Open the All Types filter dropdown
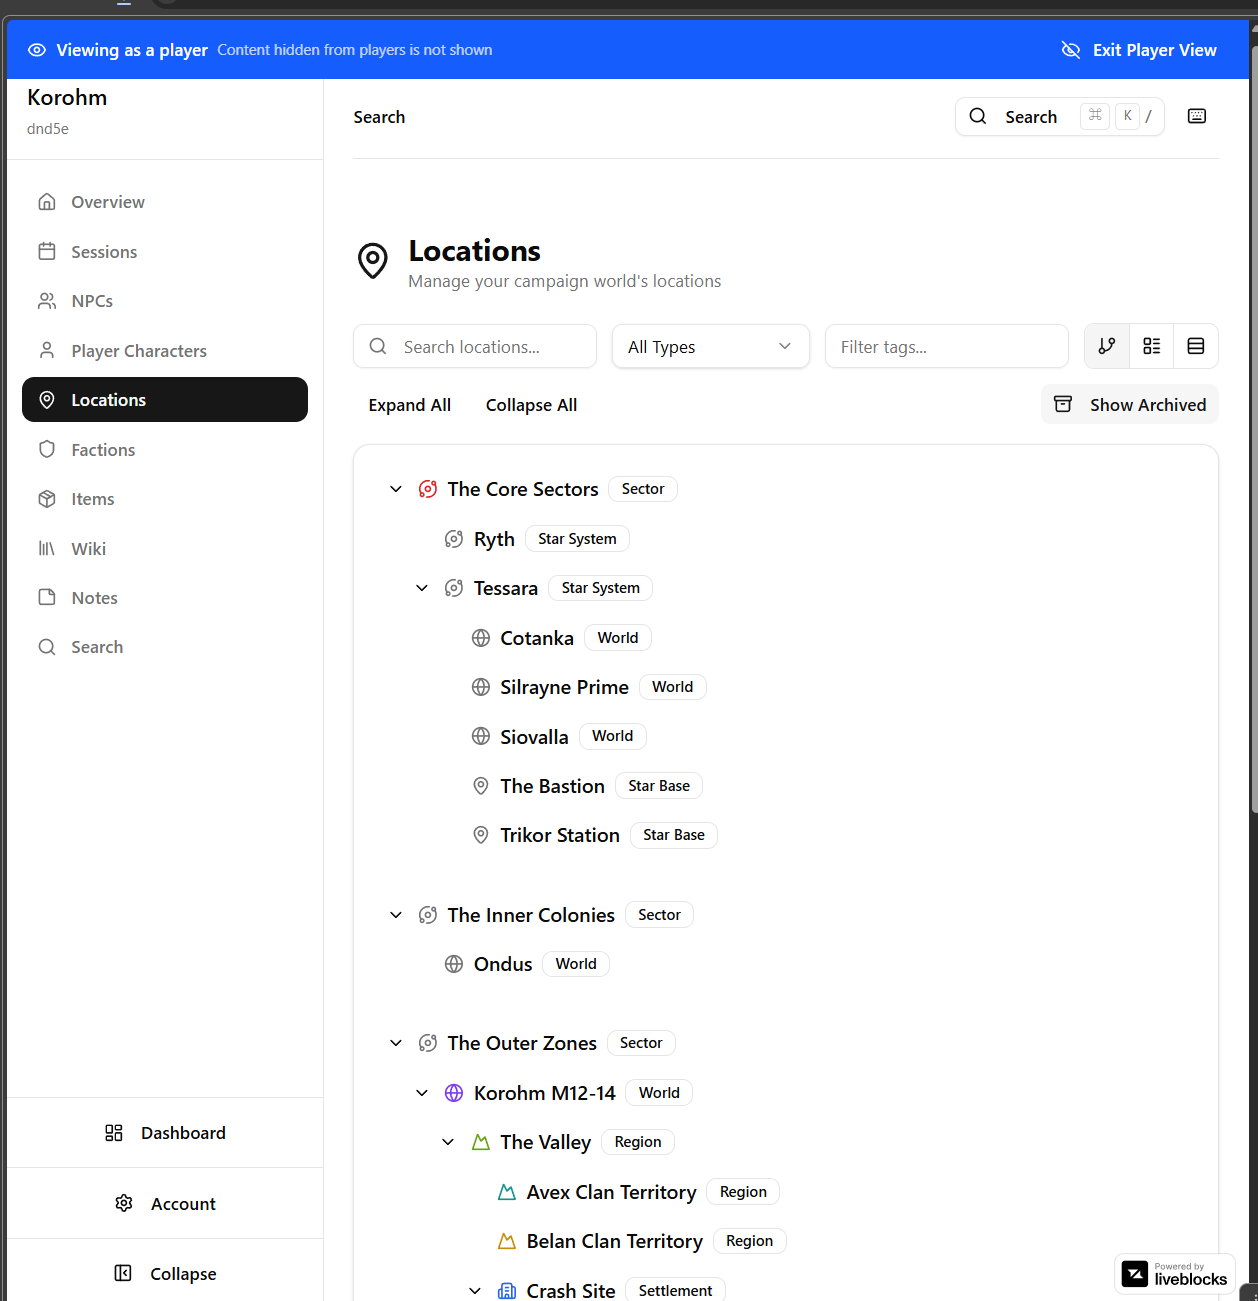 710,346
